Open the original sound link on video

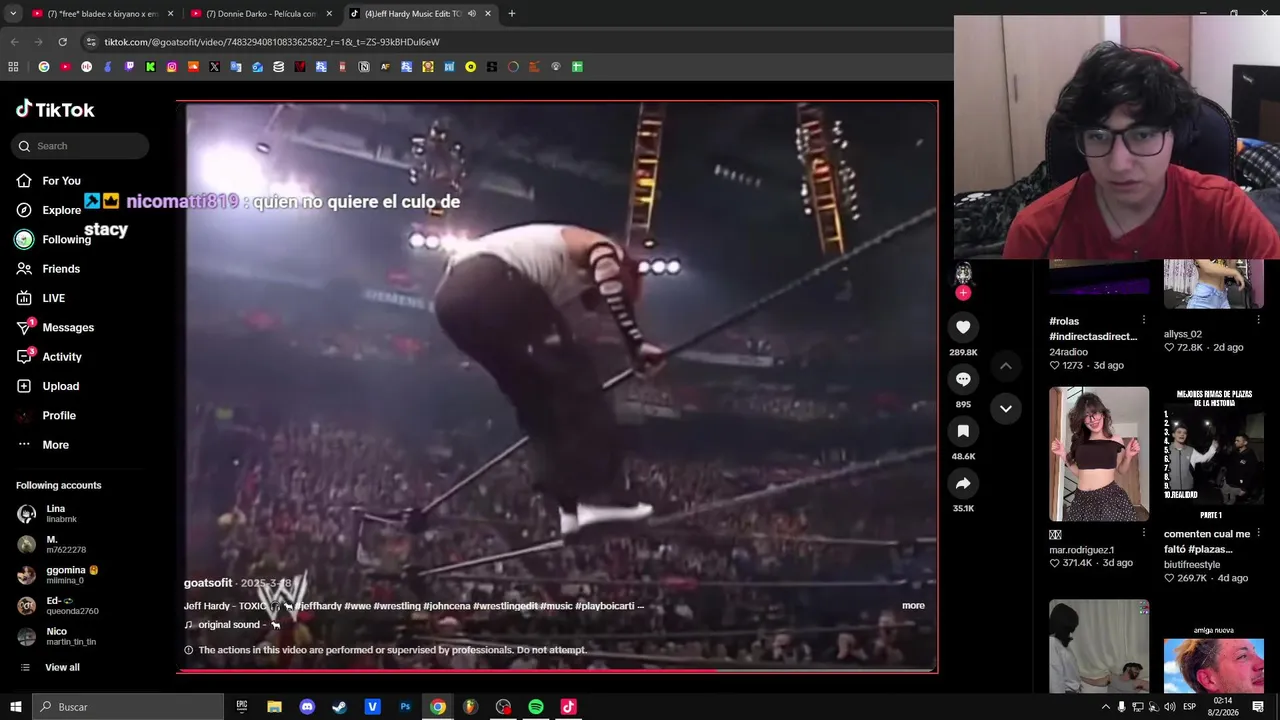pyautogui.click(x=232, y=624)
